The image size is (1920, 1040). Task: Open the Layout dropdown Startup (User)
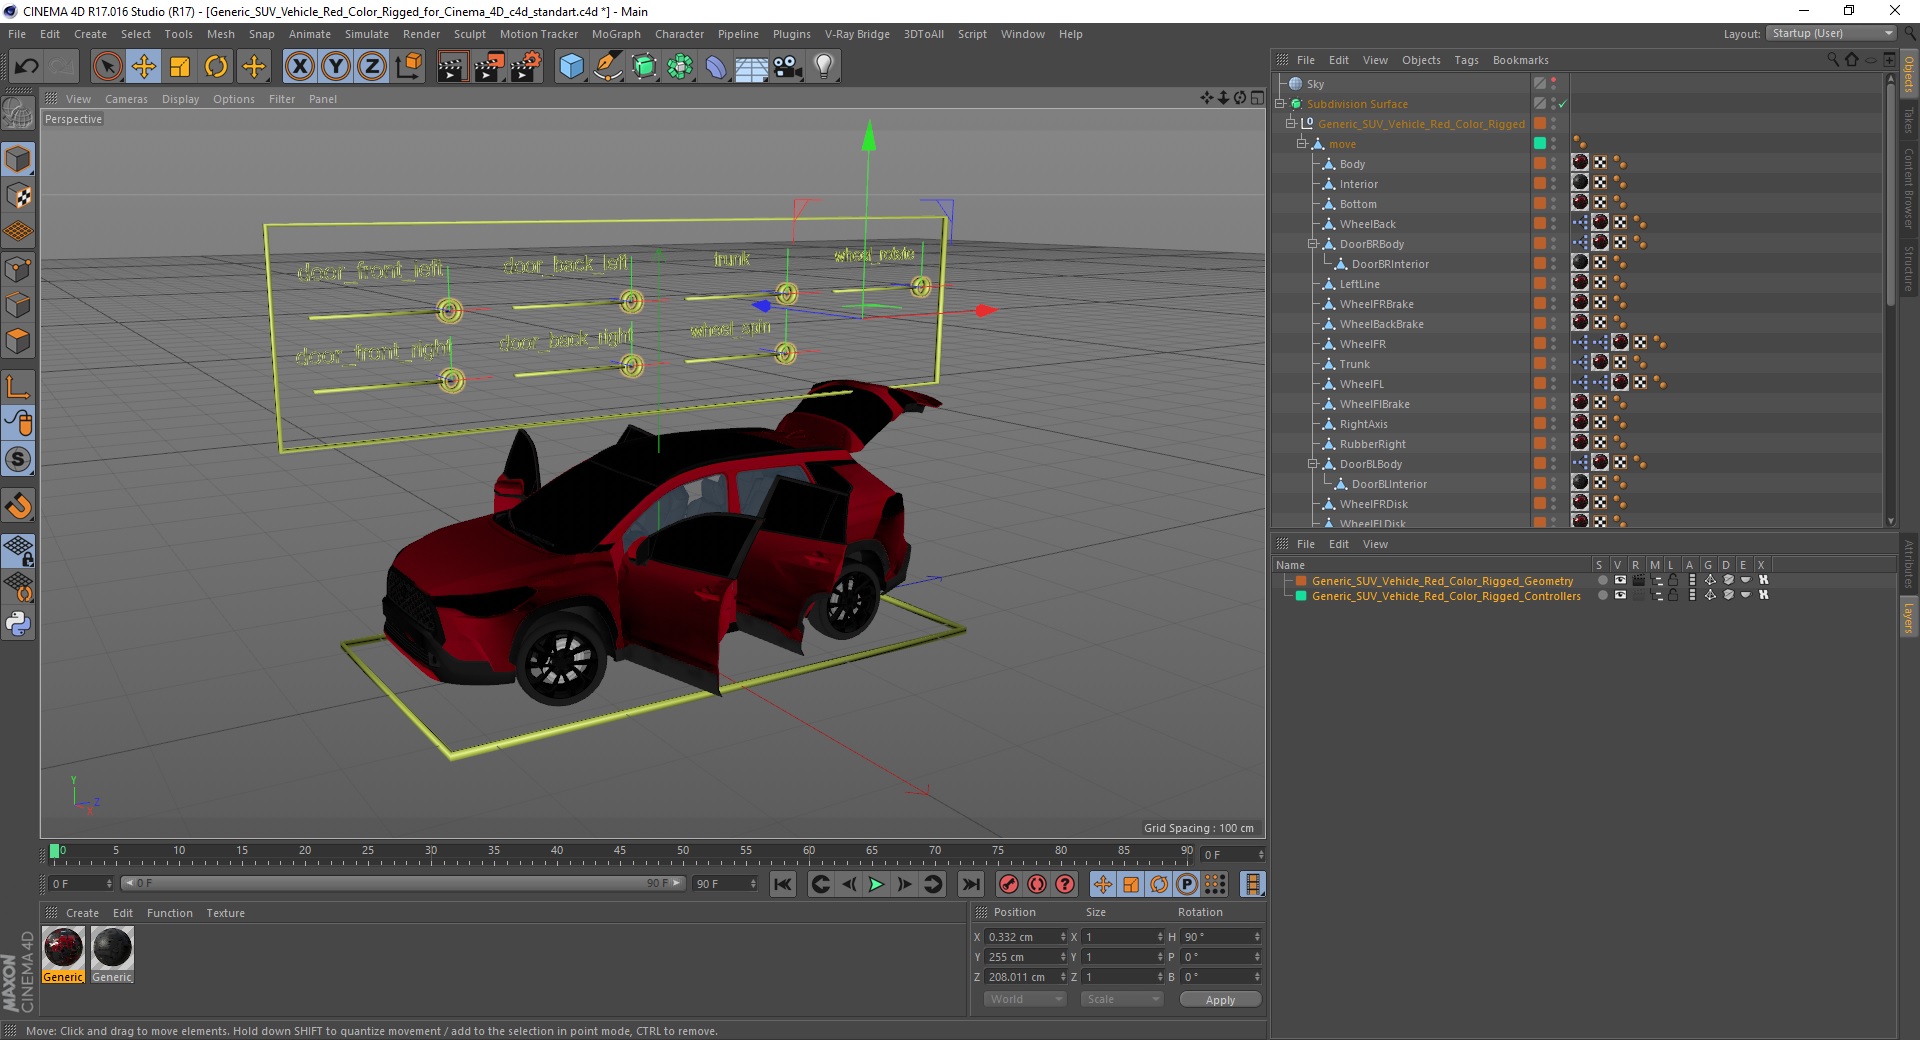(1830, 34)
